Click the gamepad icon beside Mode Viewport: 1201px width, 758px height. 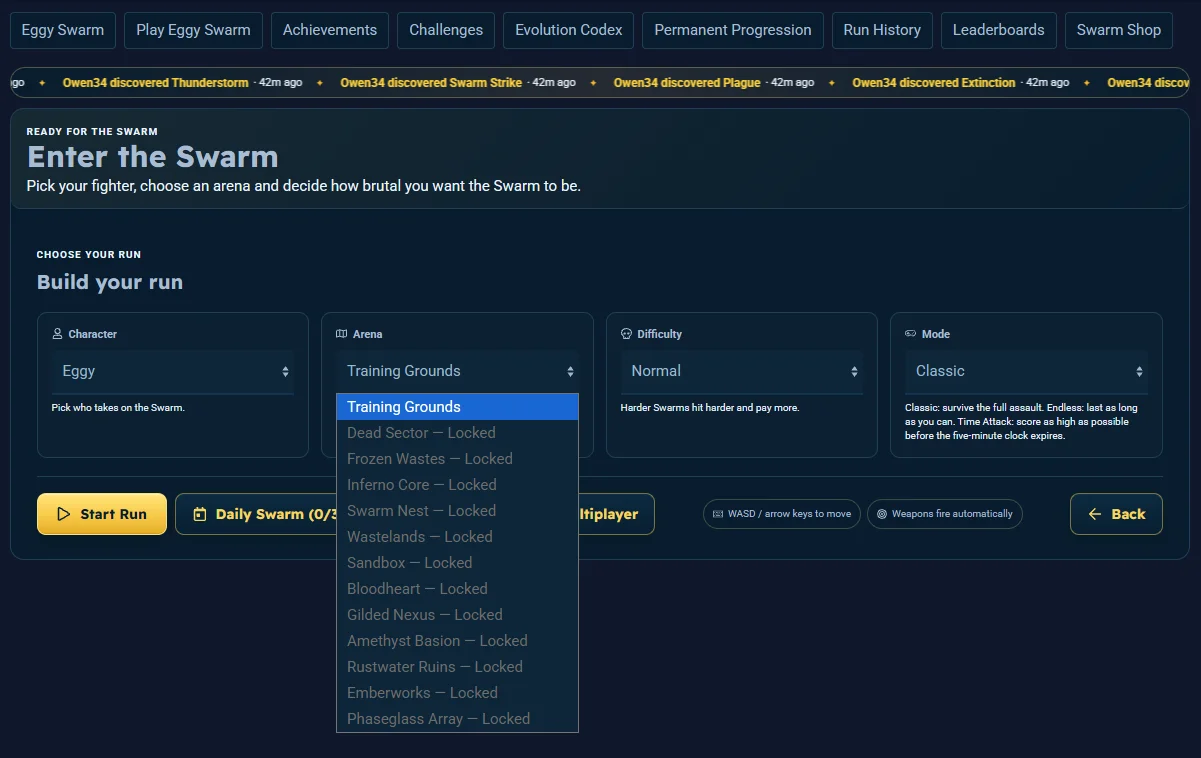[x=910, y=334]
